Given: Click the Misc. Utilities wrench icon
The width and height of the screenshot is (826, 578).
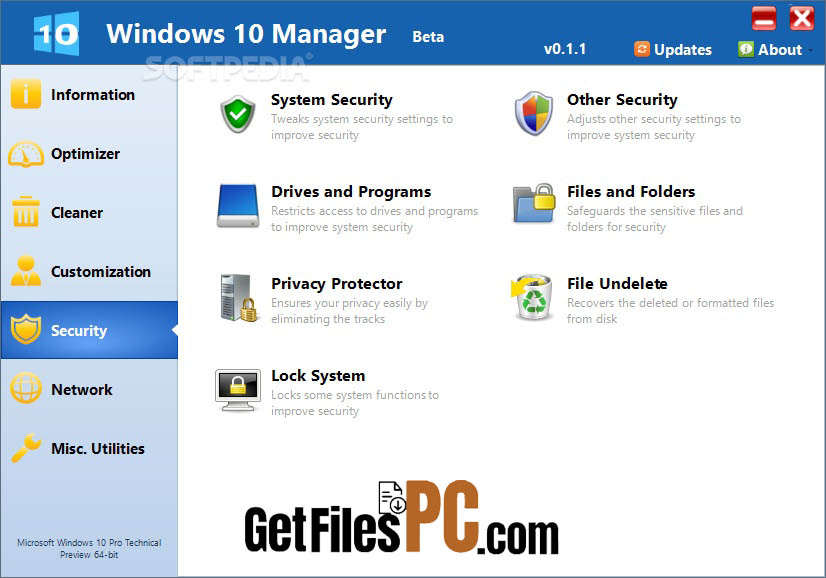Looking at the screenshot, I should pyautogui.click(x=25, y=447).
